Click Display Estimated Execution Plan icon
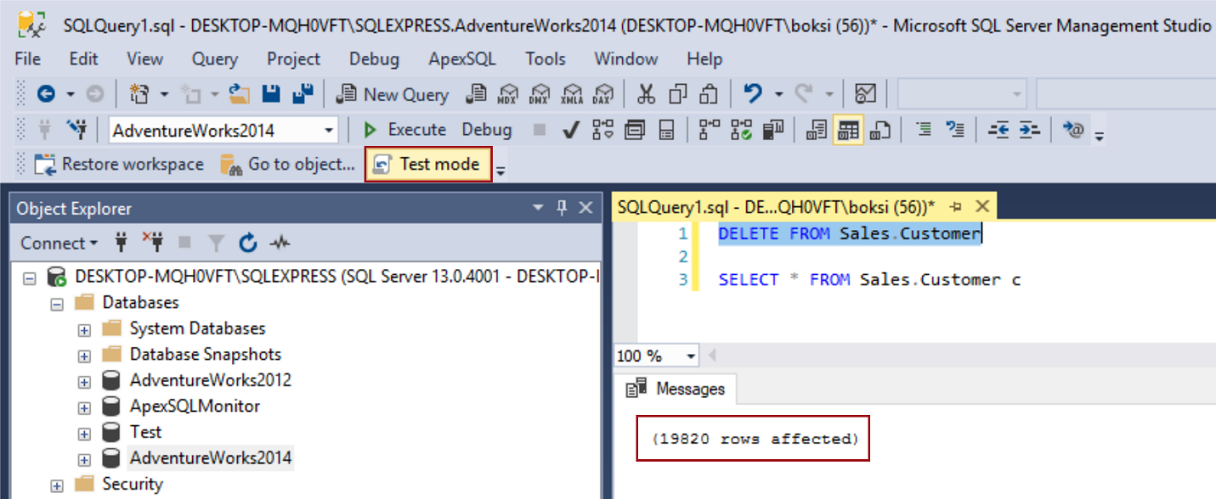This screenshot has height=499, width=1216. point(602,130)
